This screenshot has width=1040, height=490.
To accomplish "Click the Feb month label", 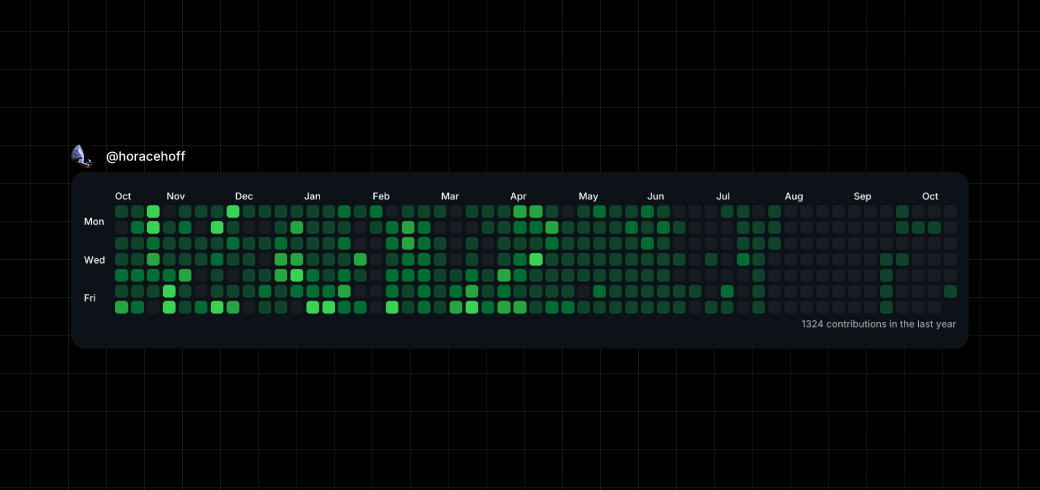I will 381,196.
